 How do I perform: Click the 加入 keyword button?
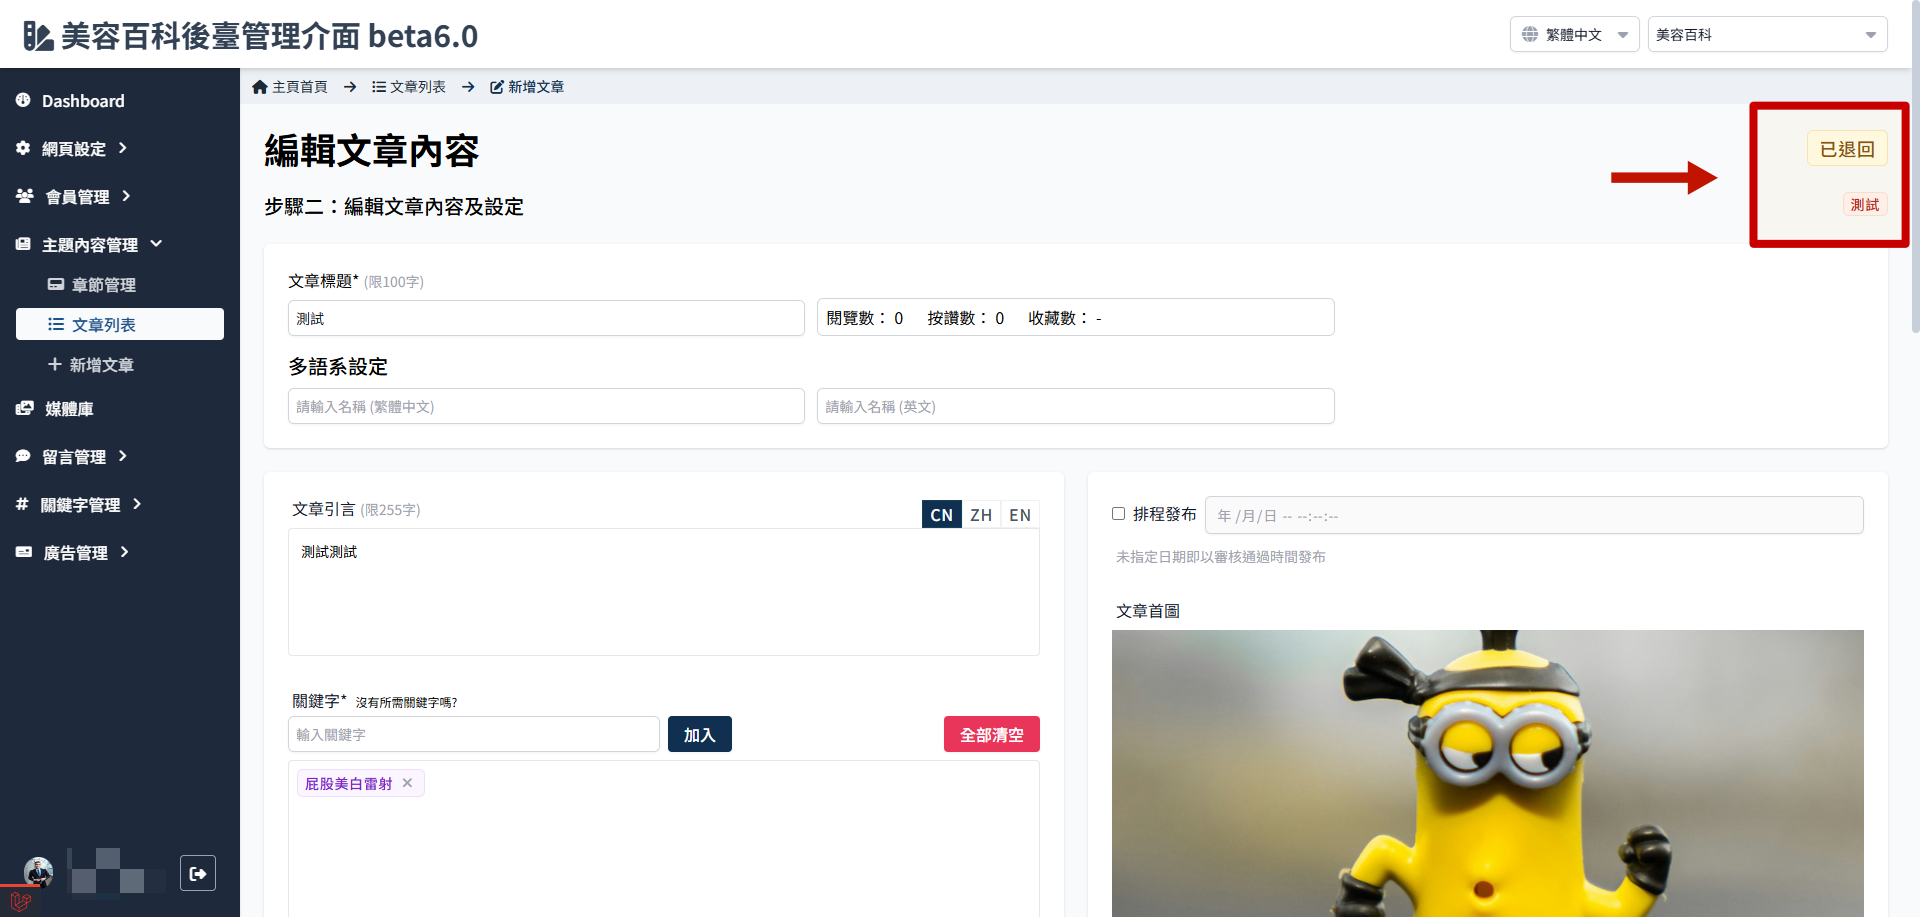click(x=700, y=734)
